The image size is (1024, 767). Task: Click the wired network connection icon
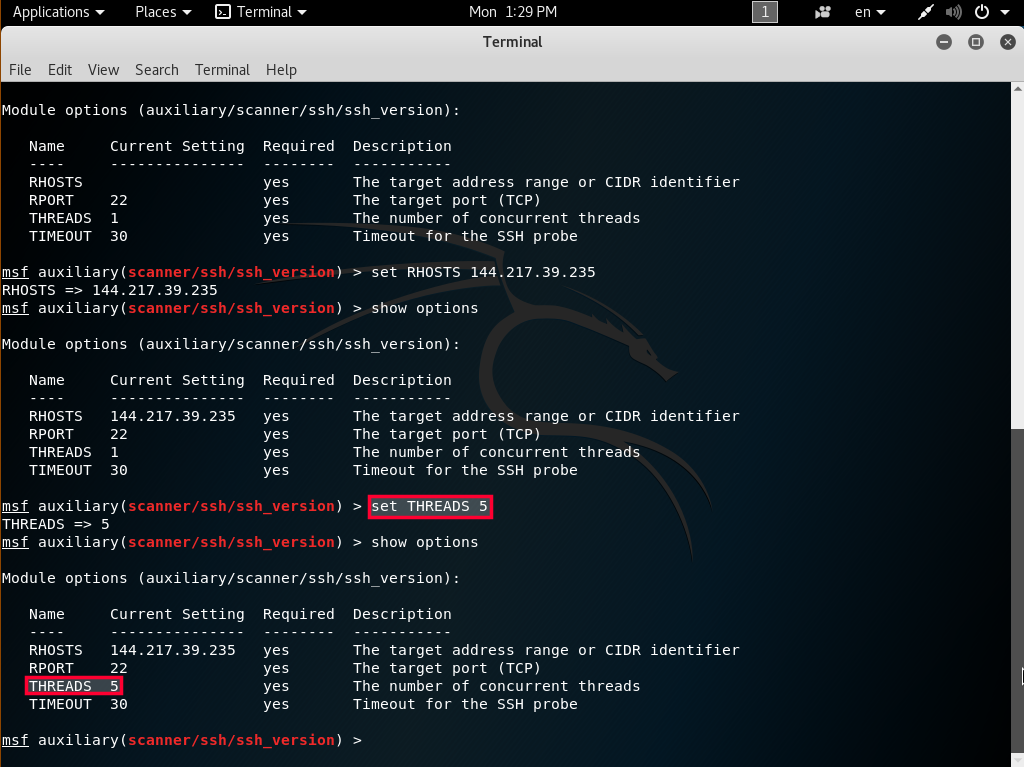pos(926,12)
